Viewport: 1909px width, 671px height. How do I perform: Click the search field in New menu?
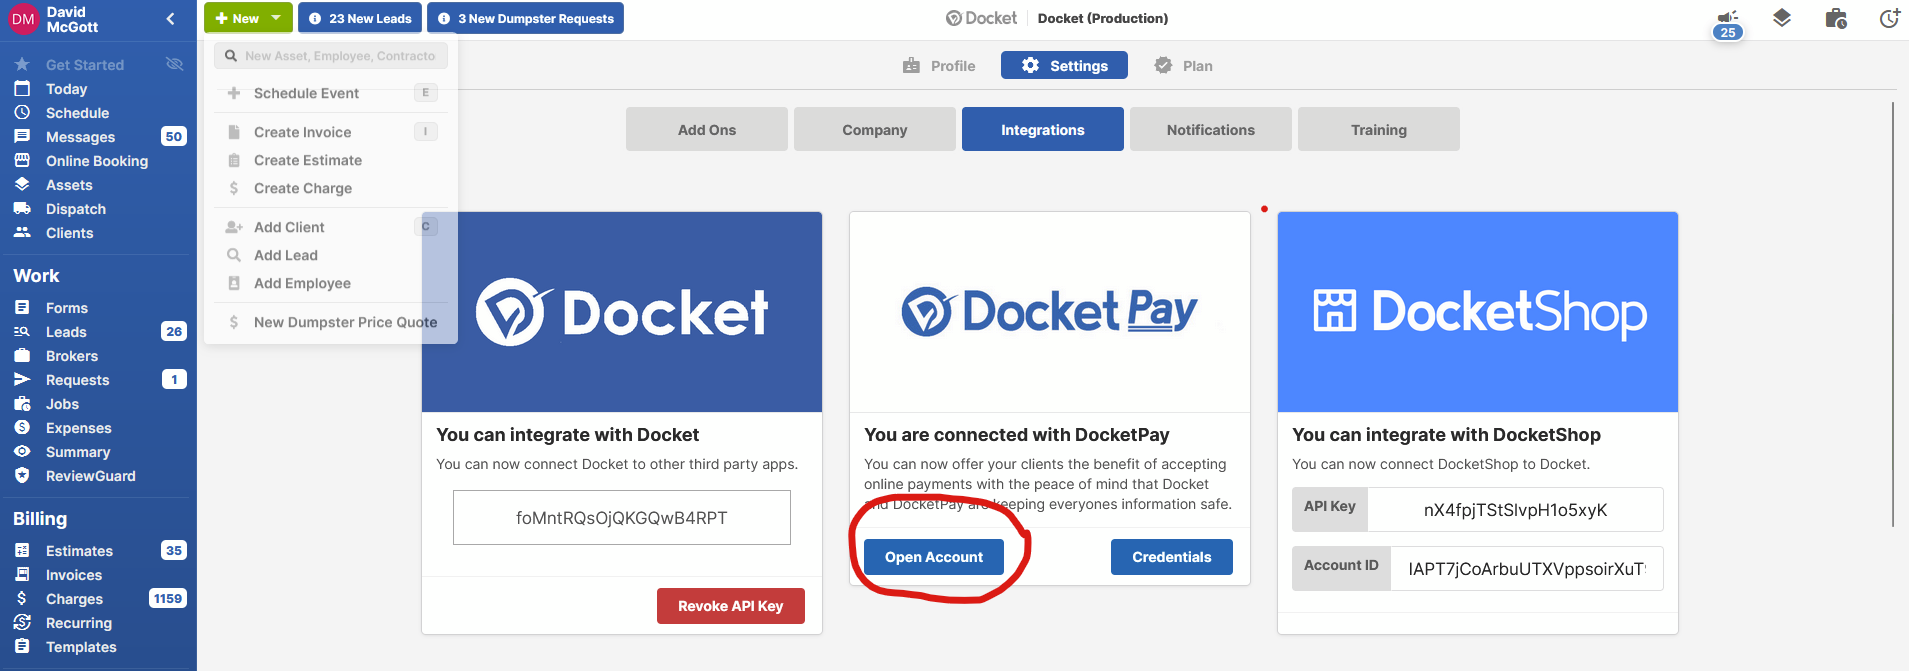[331, 56]
